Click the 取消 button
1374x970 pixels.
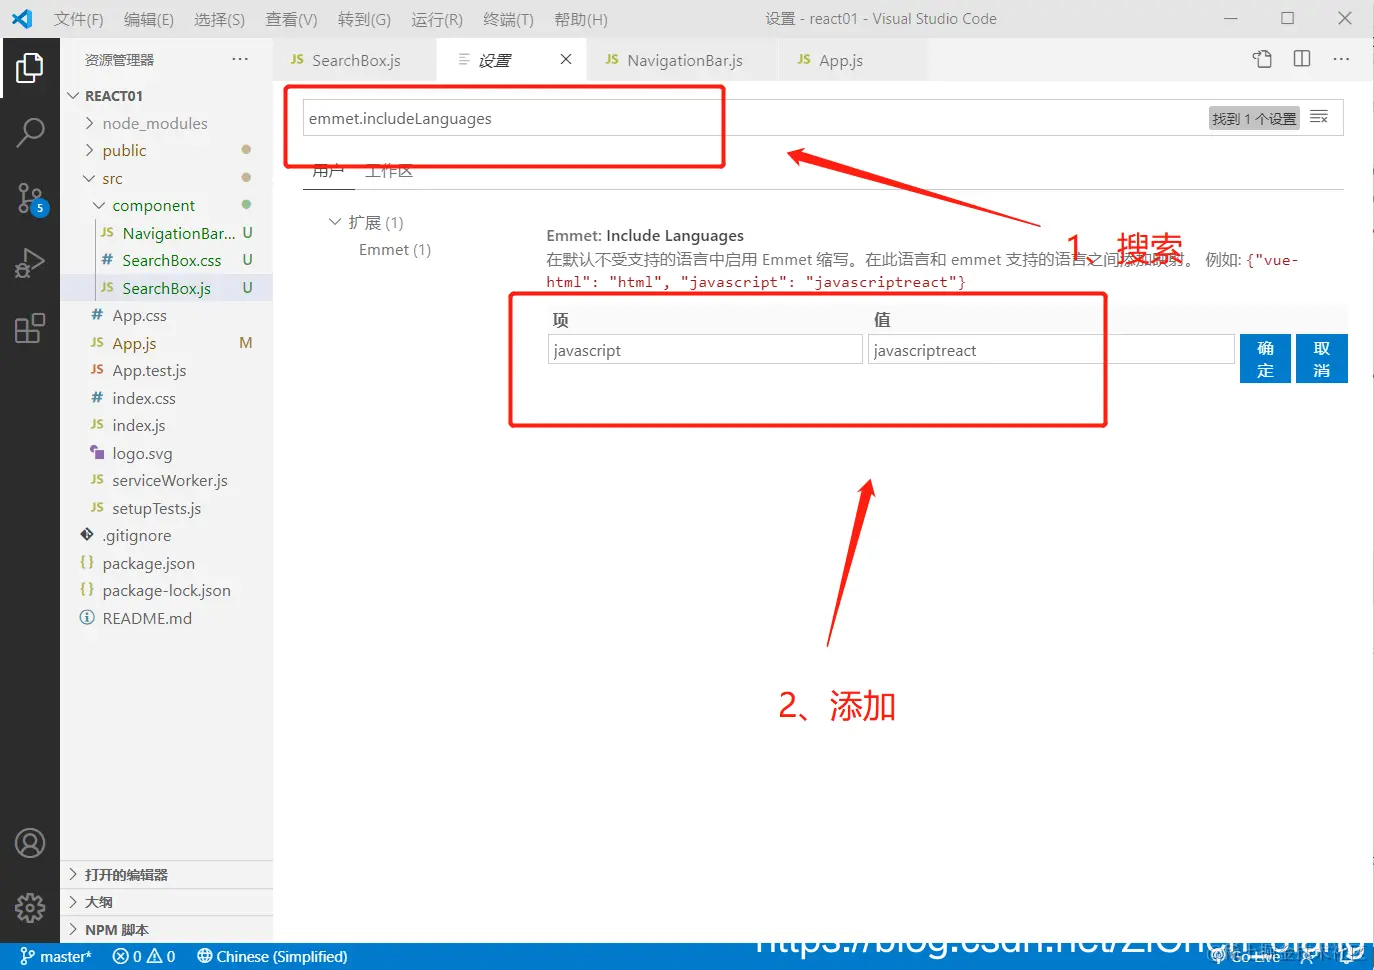pyautogui.click(x=1322, y=358)
